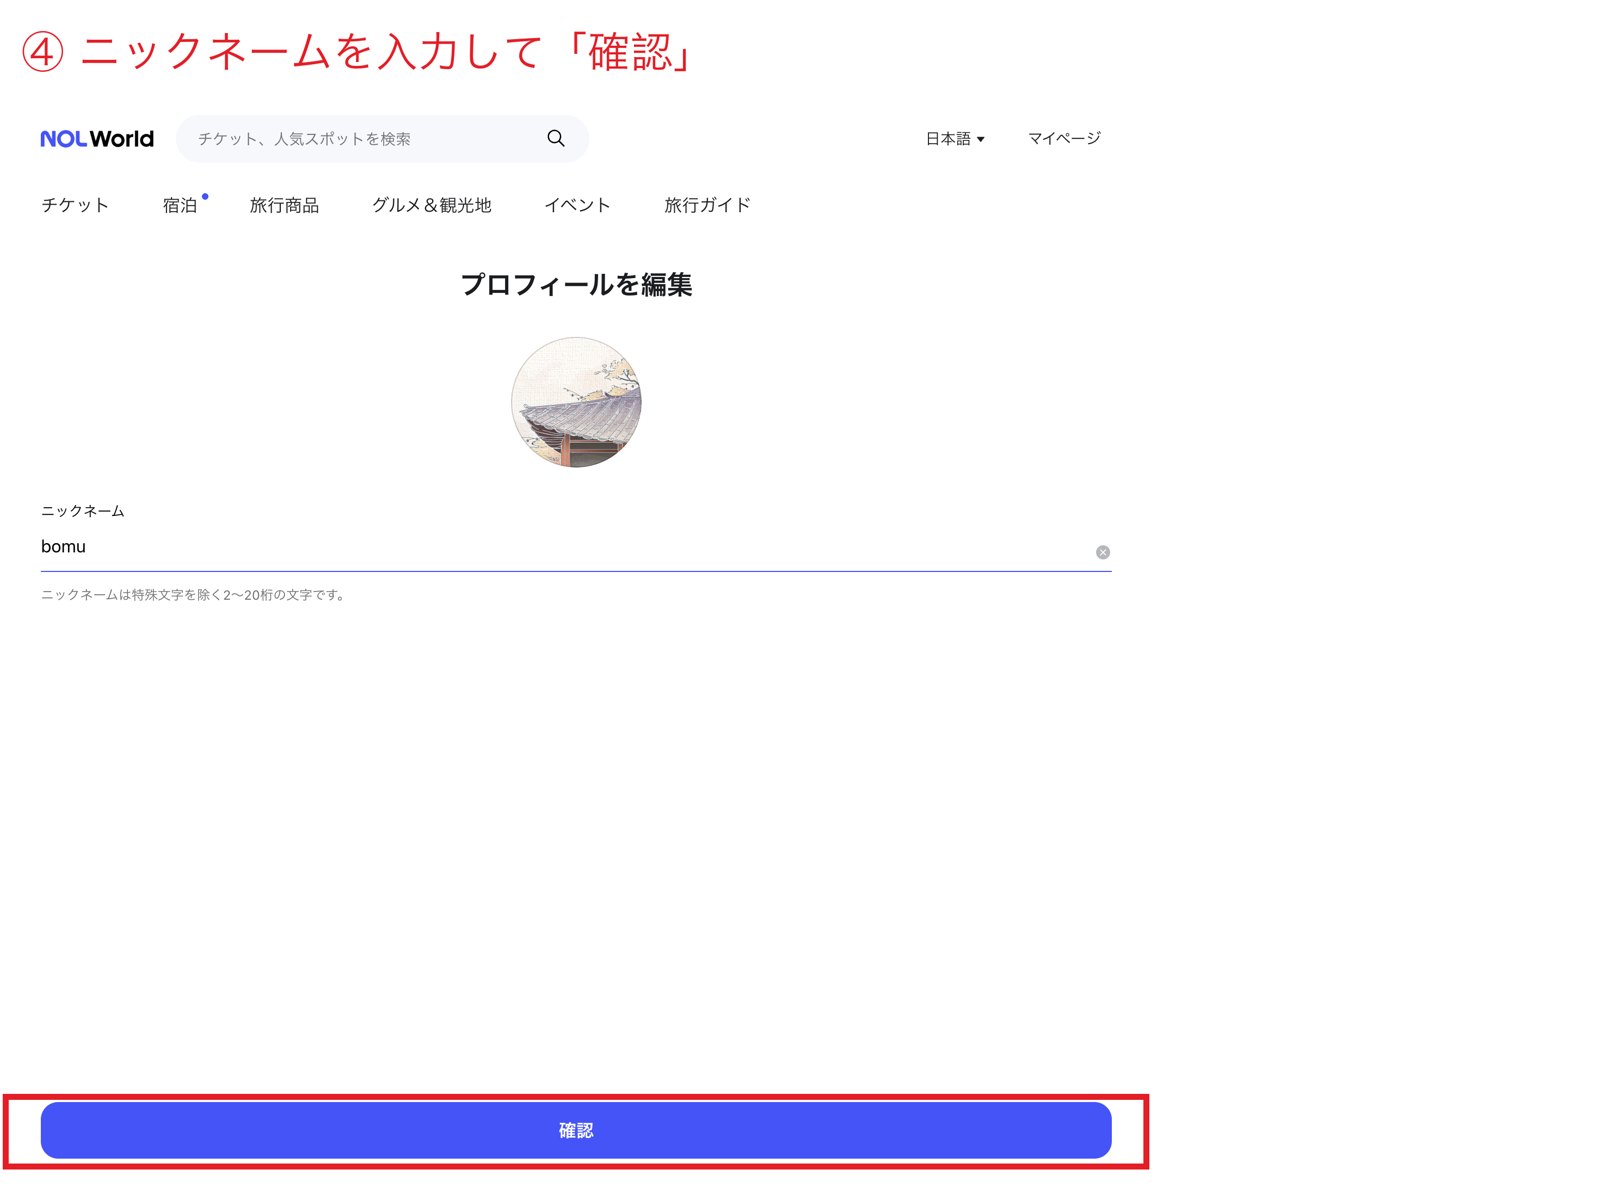
Task: Open the マイページ link
Action: coord(1064,139)
